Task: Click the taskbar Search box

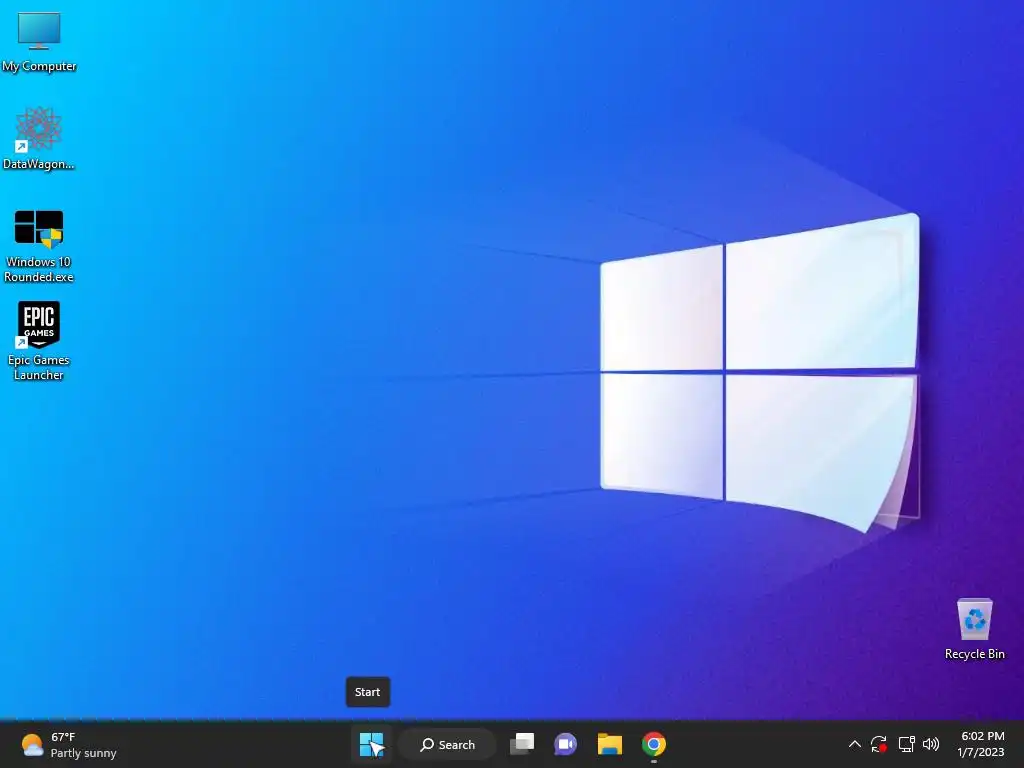Action: [x=448, y=744]
